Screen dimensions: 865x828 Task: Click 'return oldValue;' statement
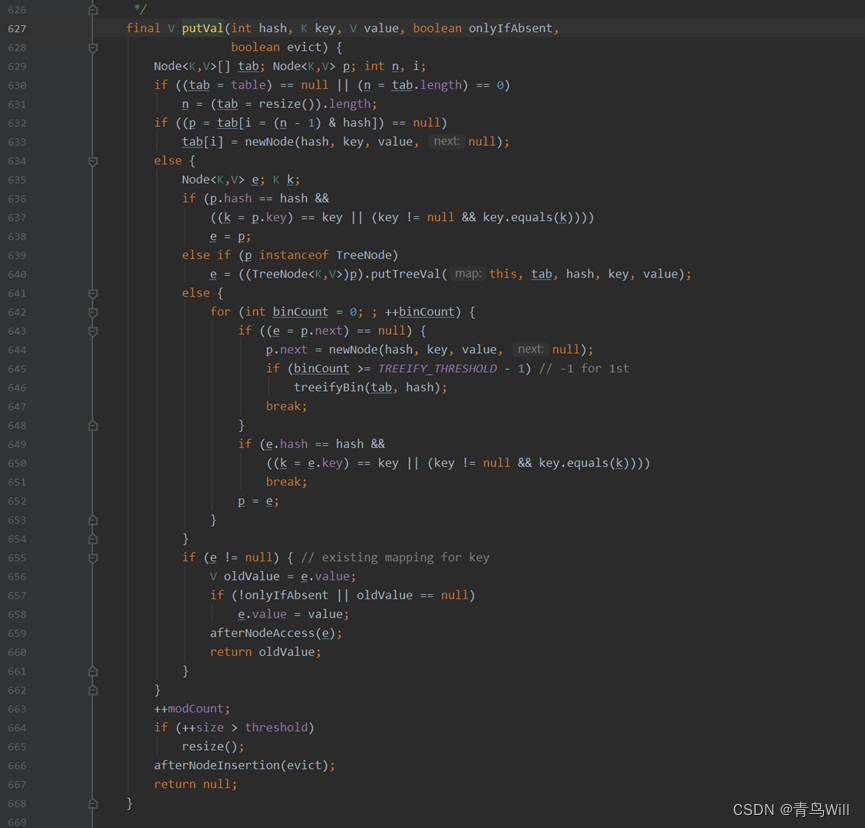coord(265,652)
